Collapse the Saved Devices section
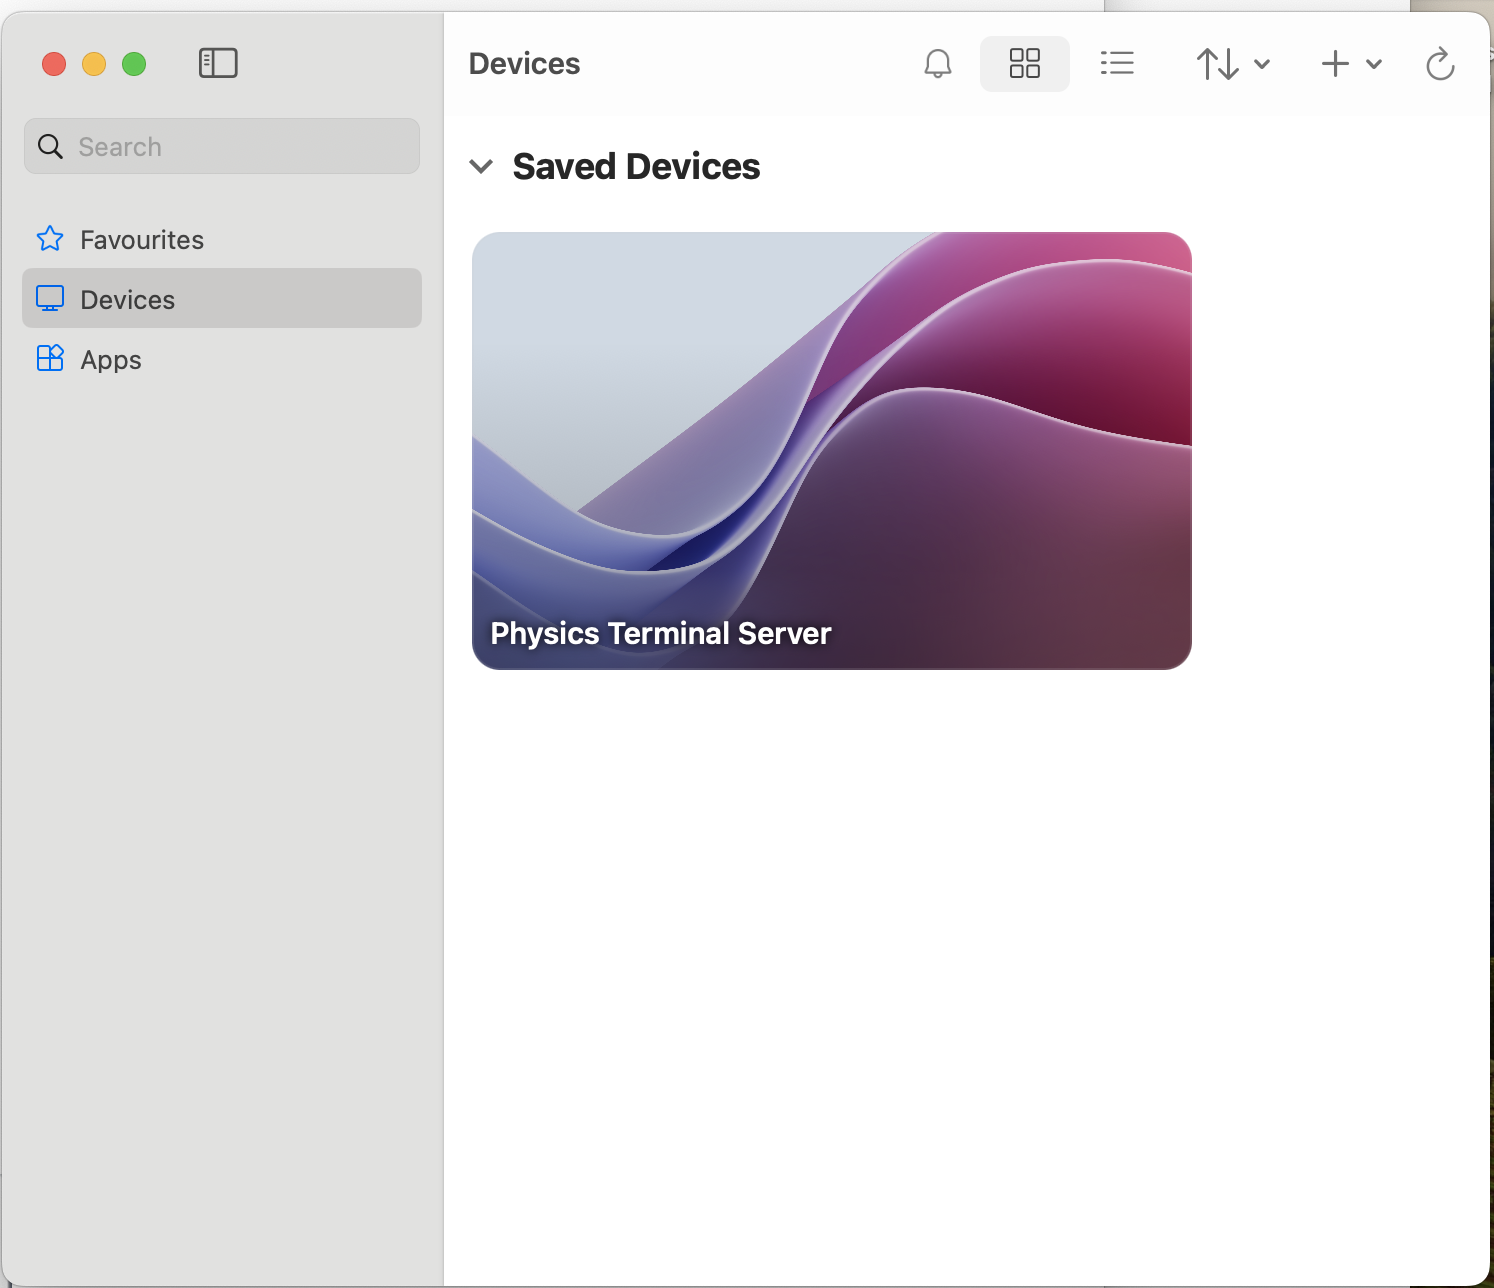1494x1288 pixels. pos(481,167)
